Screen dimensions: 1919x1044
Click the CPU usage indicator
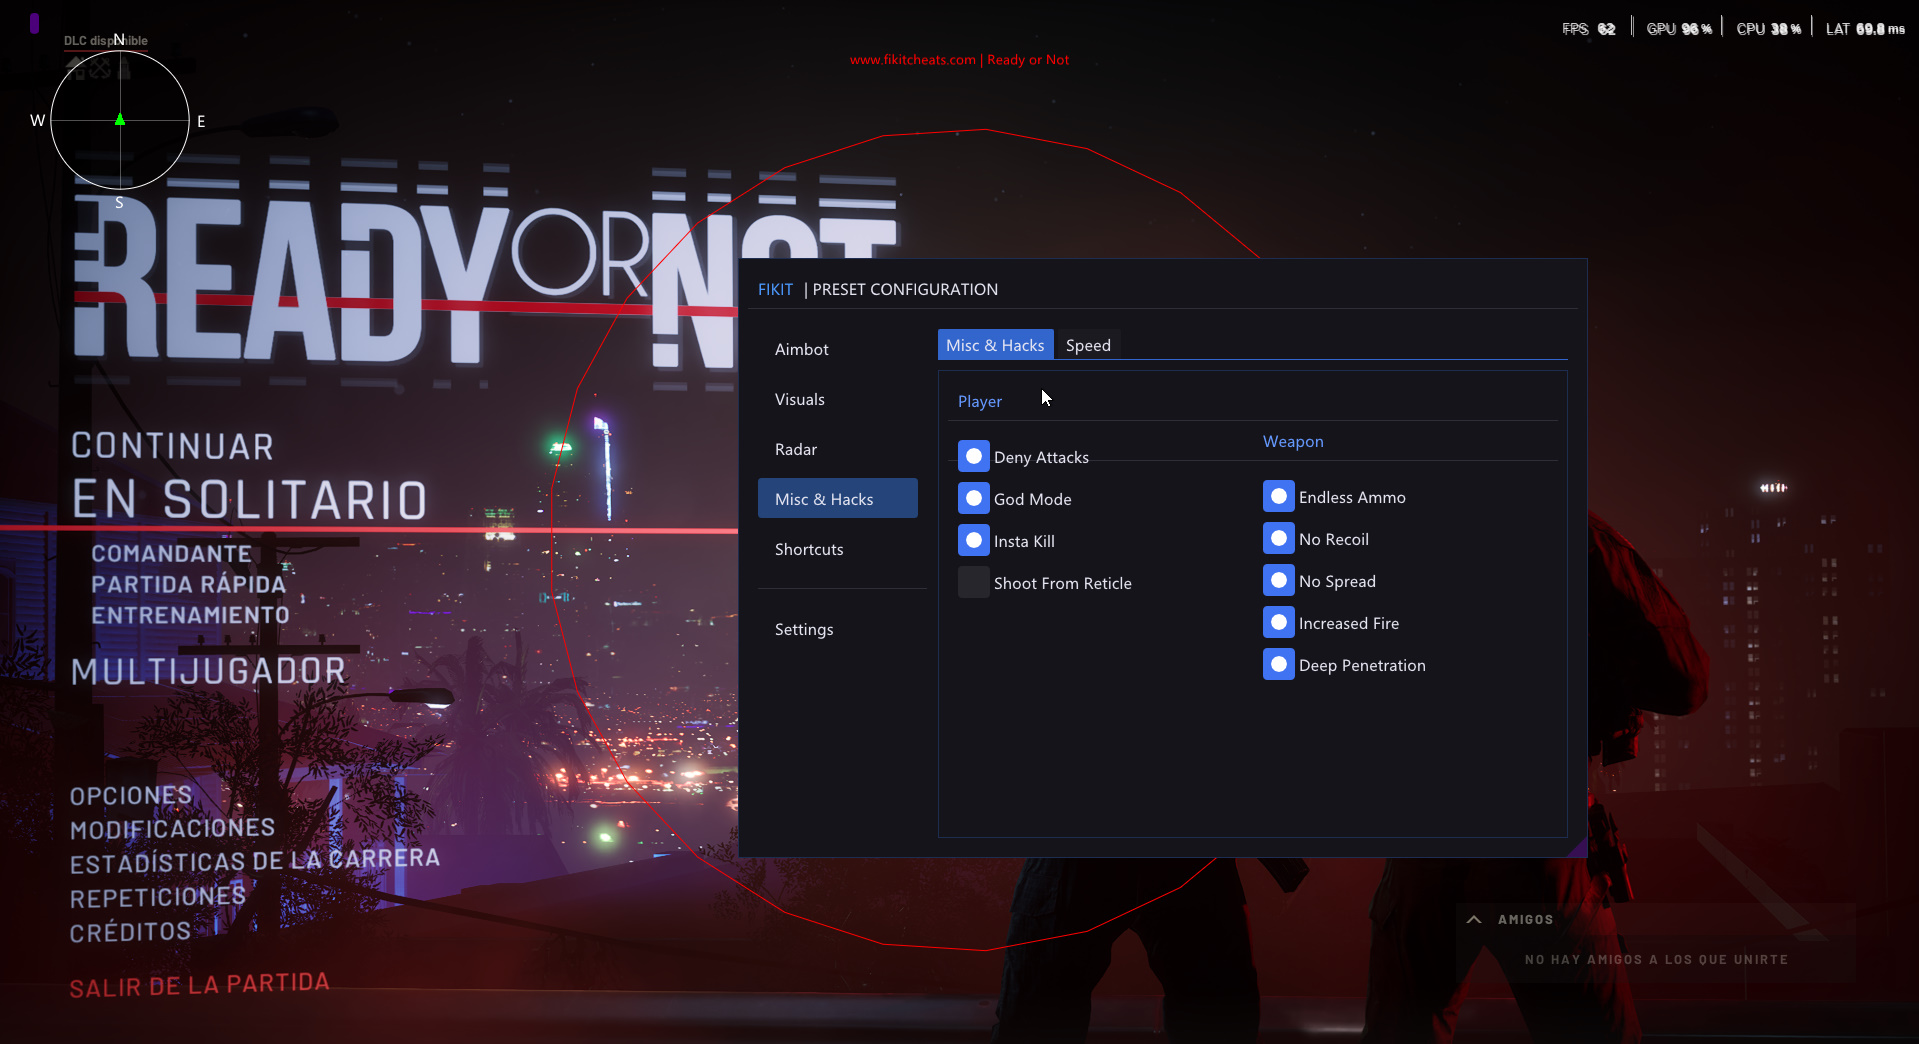(x=1766, y=28)
